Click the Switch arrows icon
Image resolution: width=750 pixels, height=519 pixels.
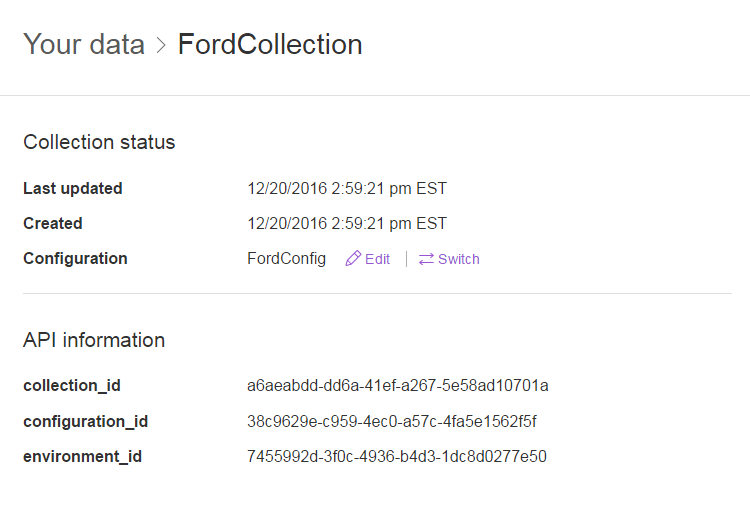pos(426,259)
